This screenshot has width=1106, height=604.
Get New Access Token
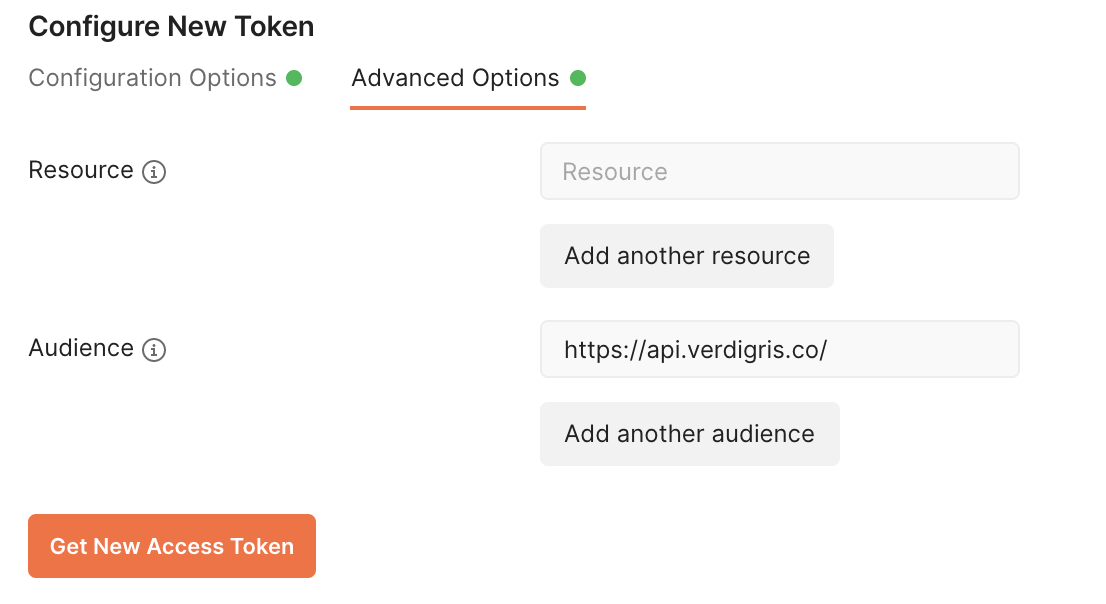click(171, 546)
